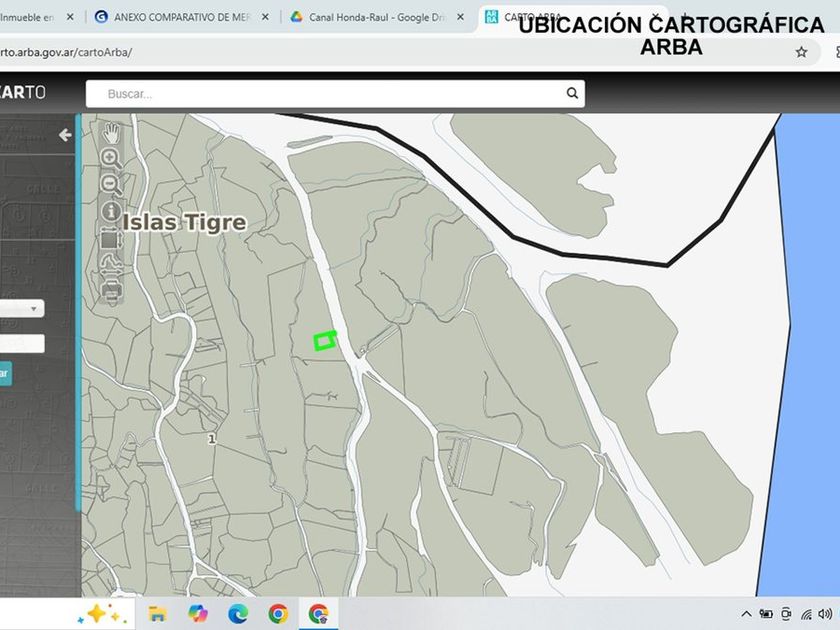Click the text field below the dropdown

click(22, 343)
